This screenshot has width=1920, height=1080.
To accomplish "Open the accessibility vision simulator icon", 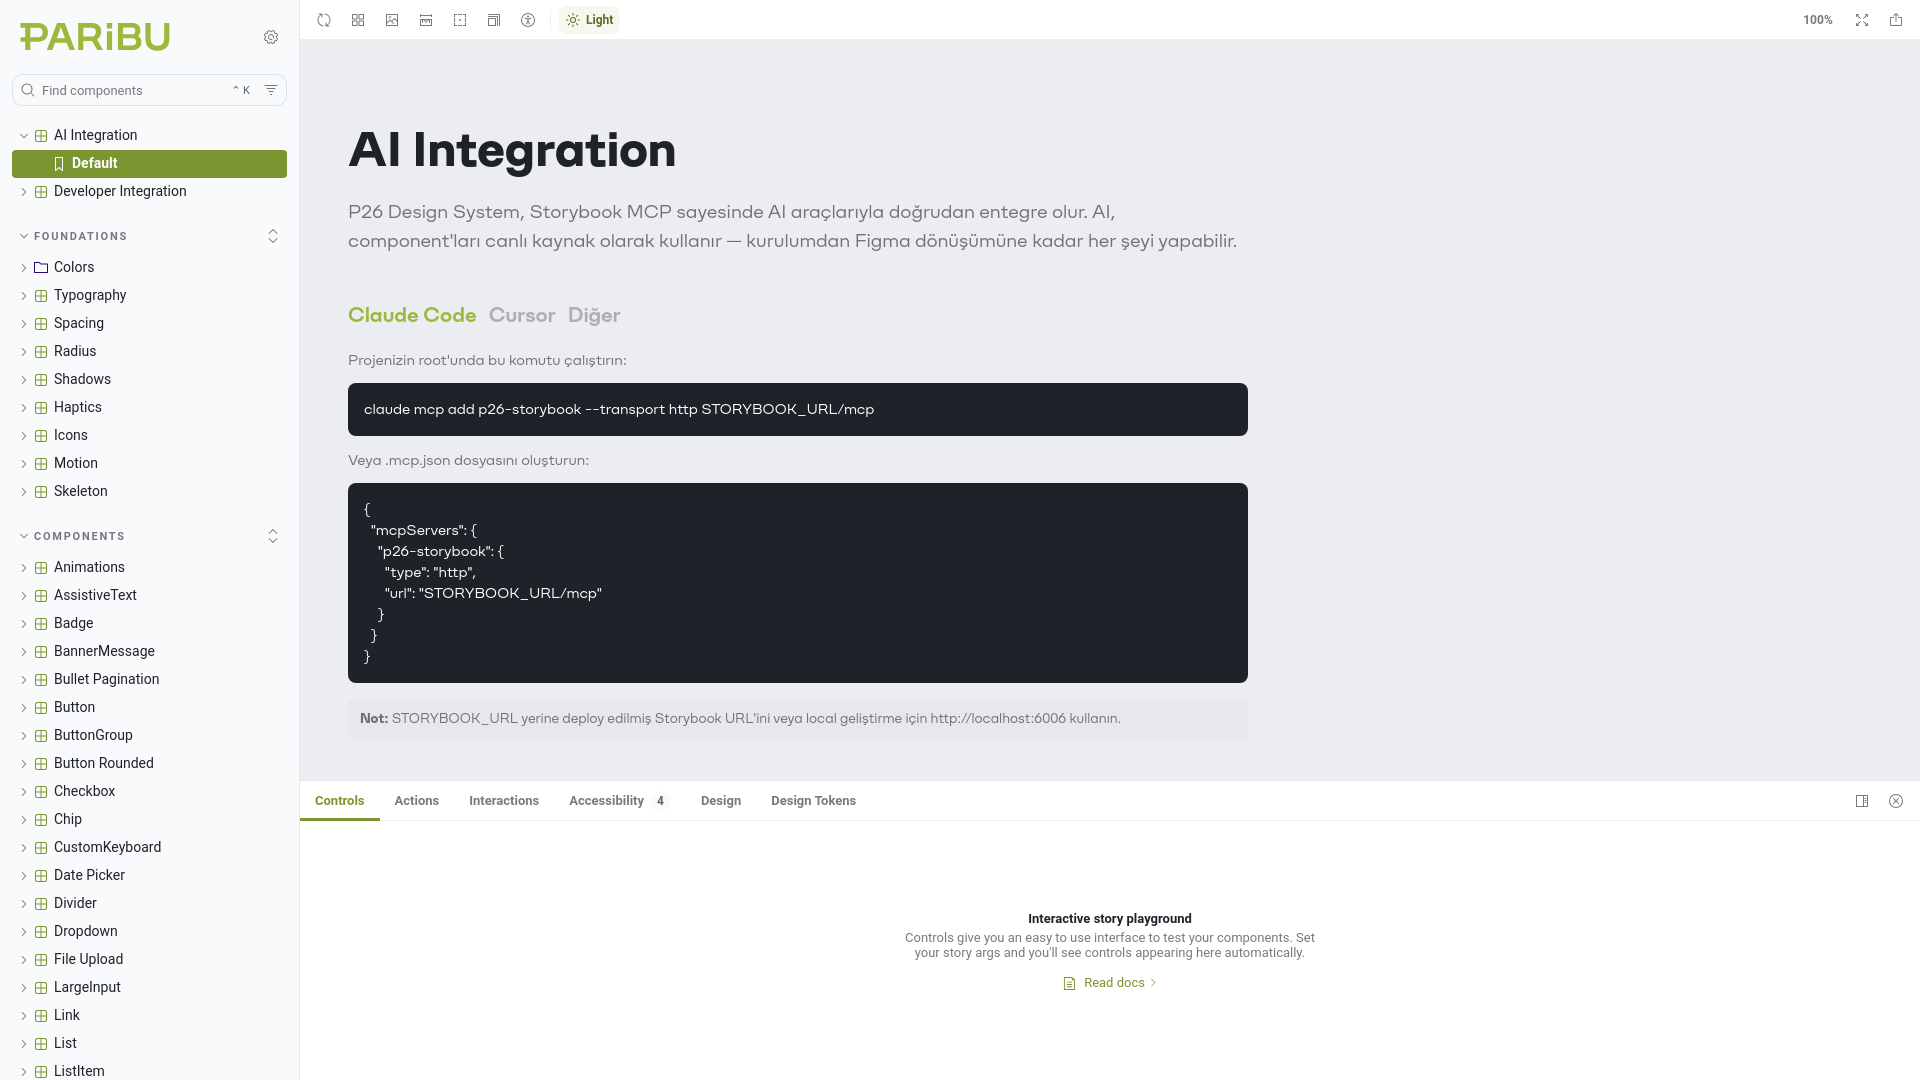I will (x=528, y=20).
